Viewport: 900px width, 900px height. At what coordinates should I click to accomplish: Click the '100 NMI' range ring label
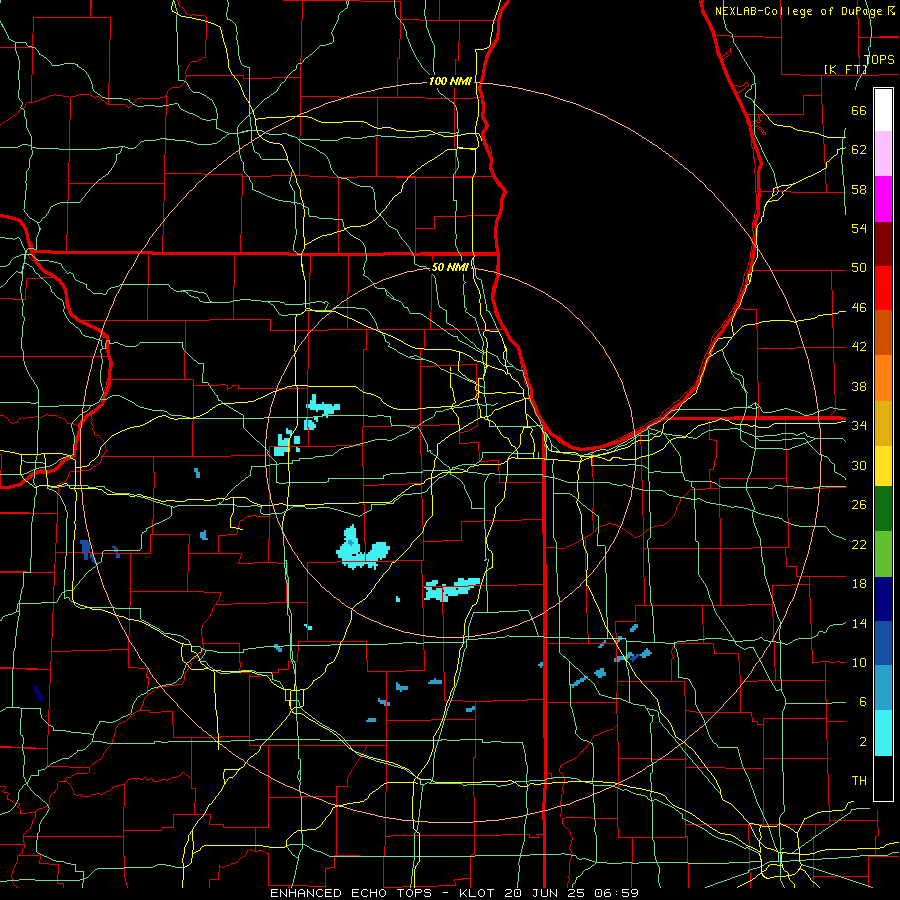coord(450,82)
